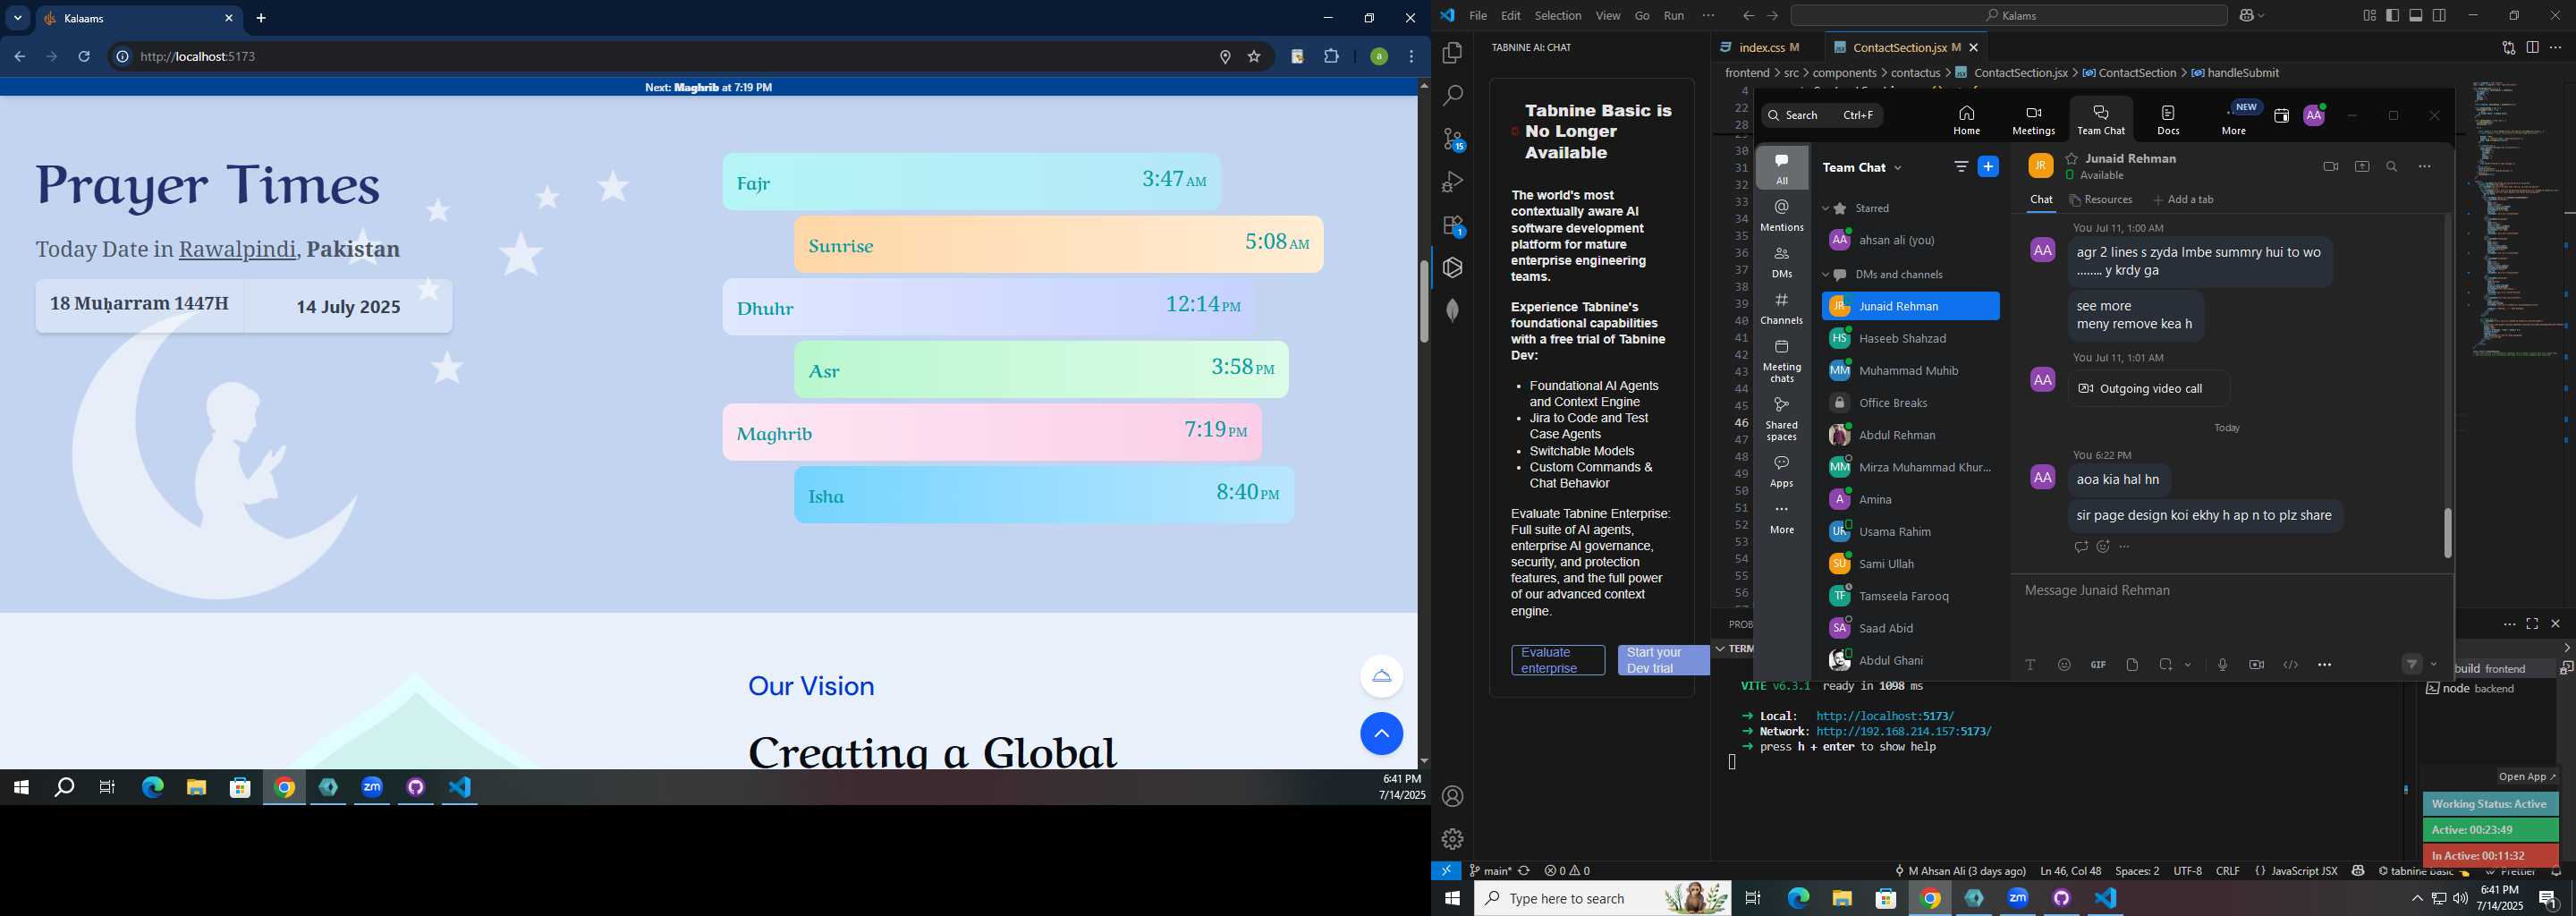This screenshot has width=2576, height=916.
Task: Click Add a tab in Zoom chat
Action: (x=2183, y=200)
